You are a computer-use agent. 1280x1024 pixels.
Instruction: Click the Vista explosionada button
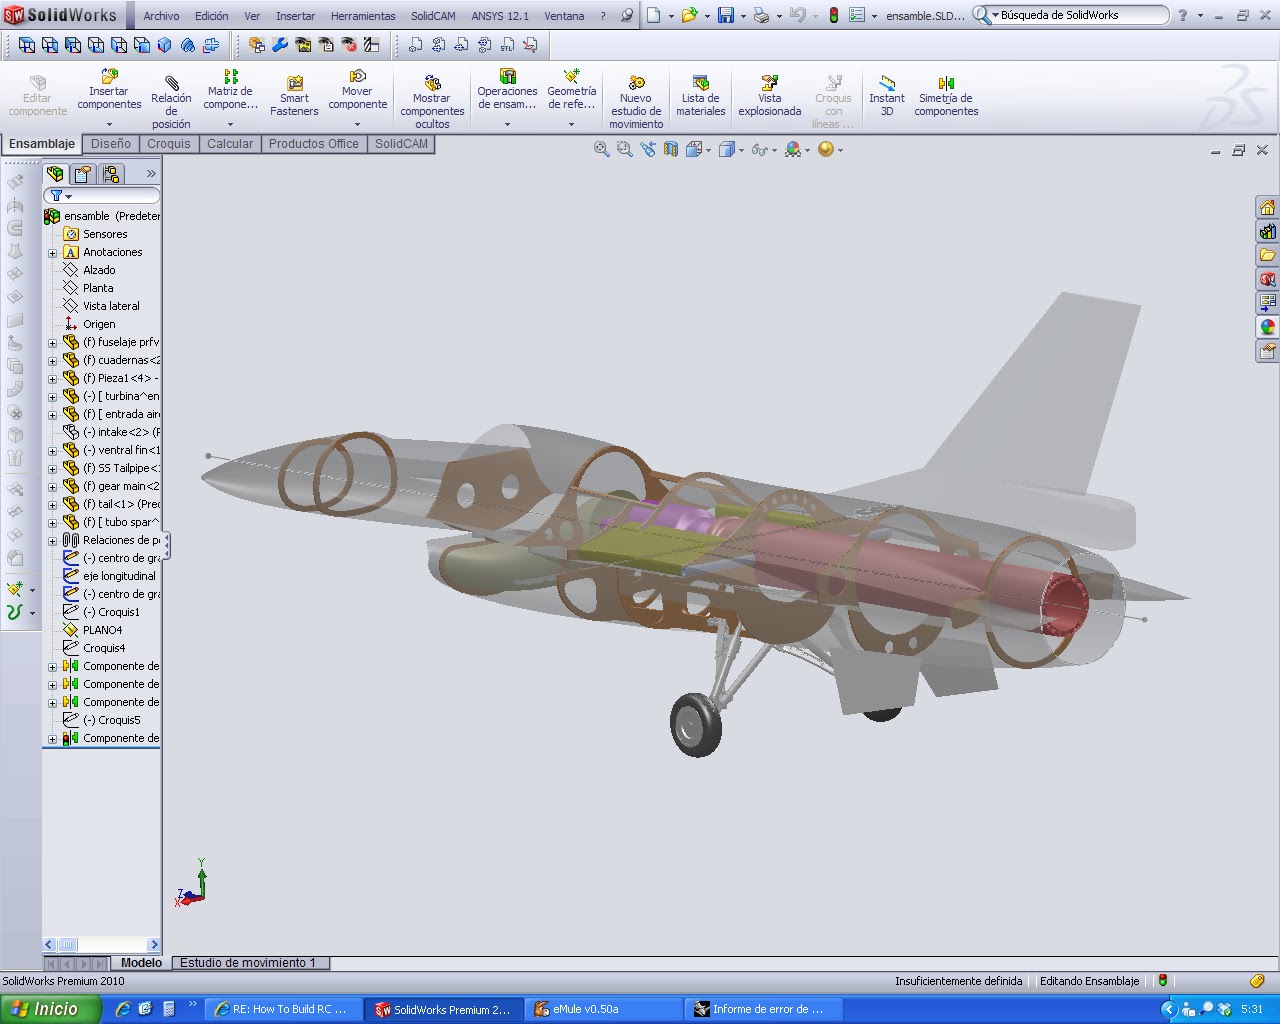click(769, 95)
